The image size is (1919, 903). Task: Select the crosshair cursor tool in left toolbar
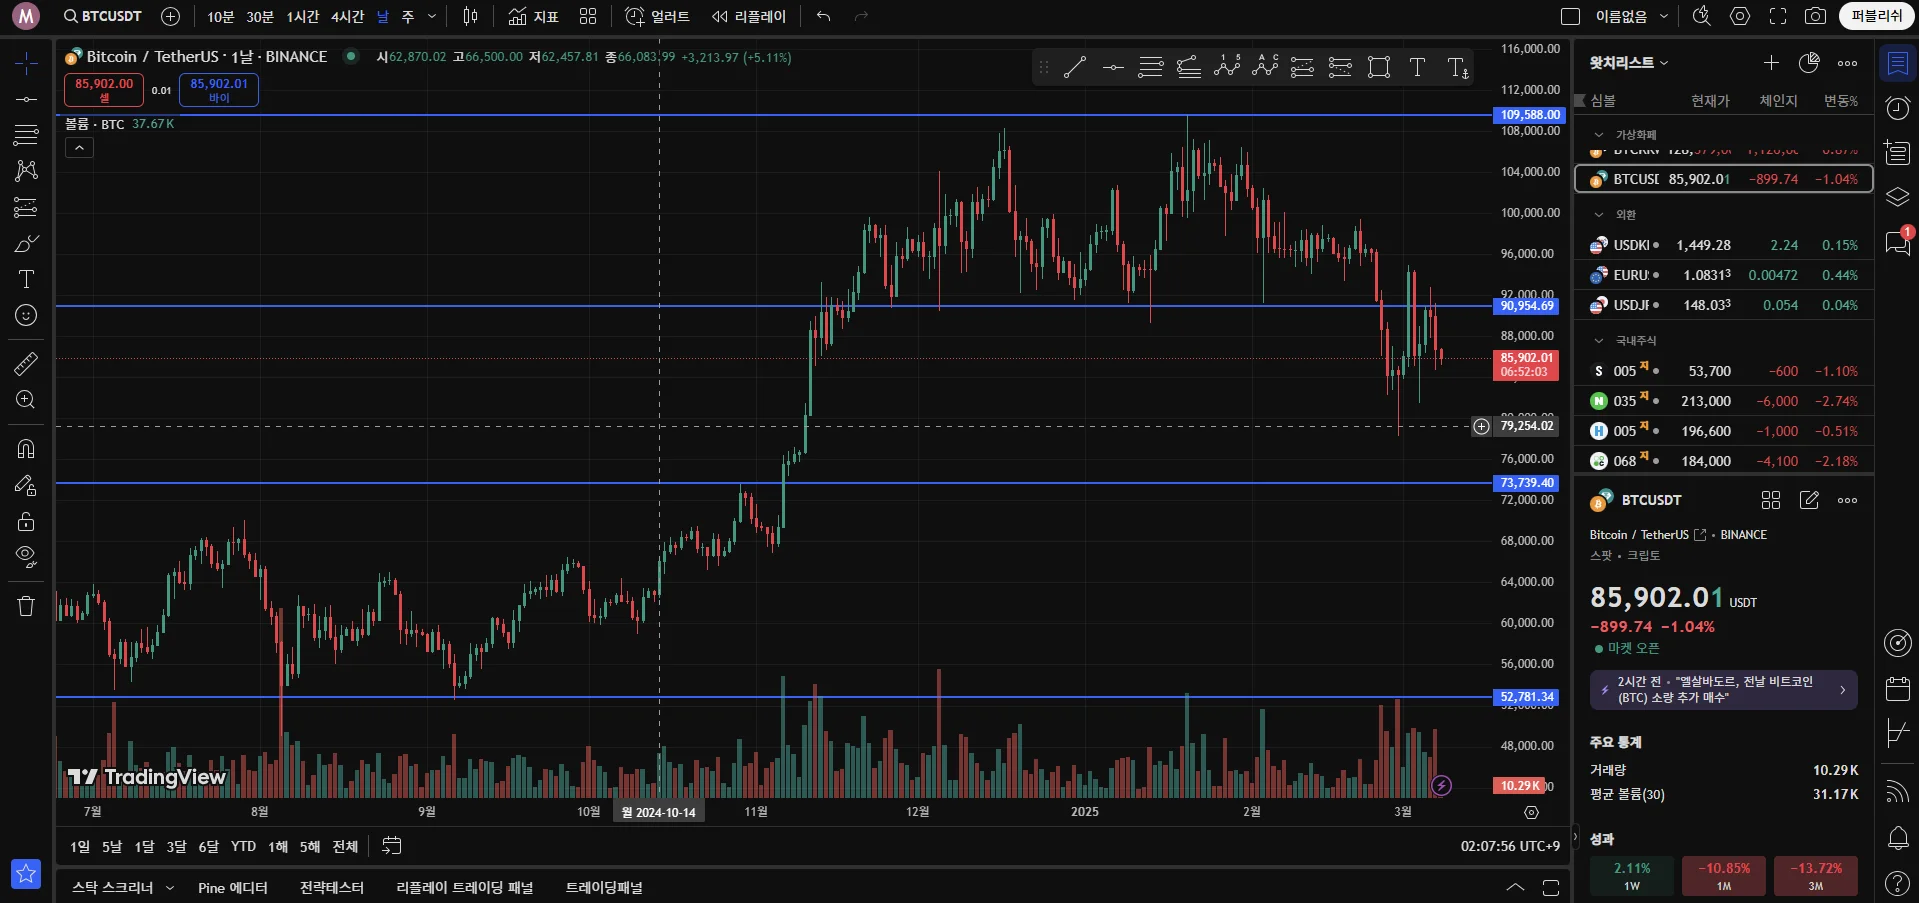(26, 63)
